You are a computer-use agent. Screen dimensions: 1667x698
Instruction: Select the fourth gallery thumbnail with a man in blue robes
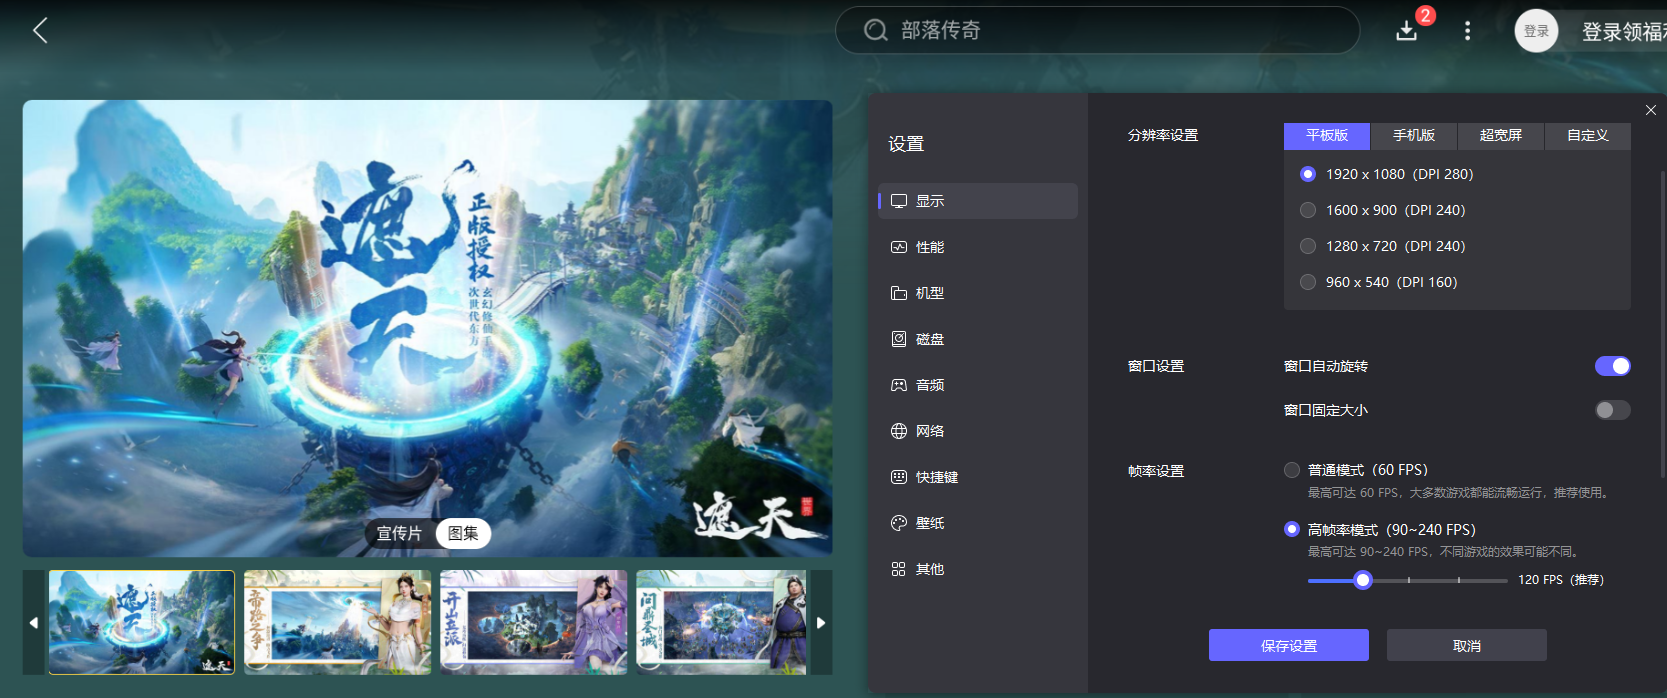pyautogui.click(x=721, y=622)
